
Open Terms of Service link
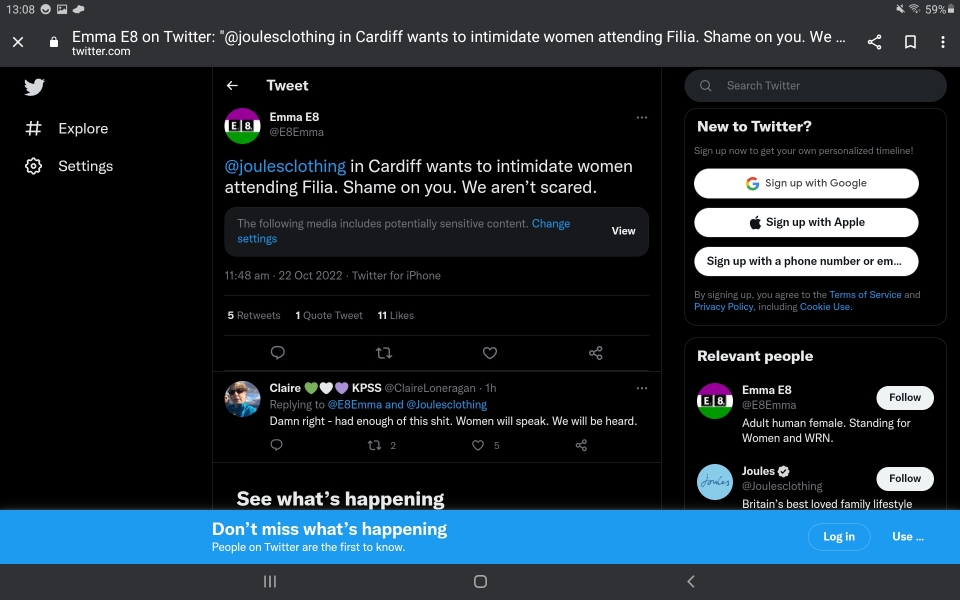coord(865,295)
